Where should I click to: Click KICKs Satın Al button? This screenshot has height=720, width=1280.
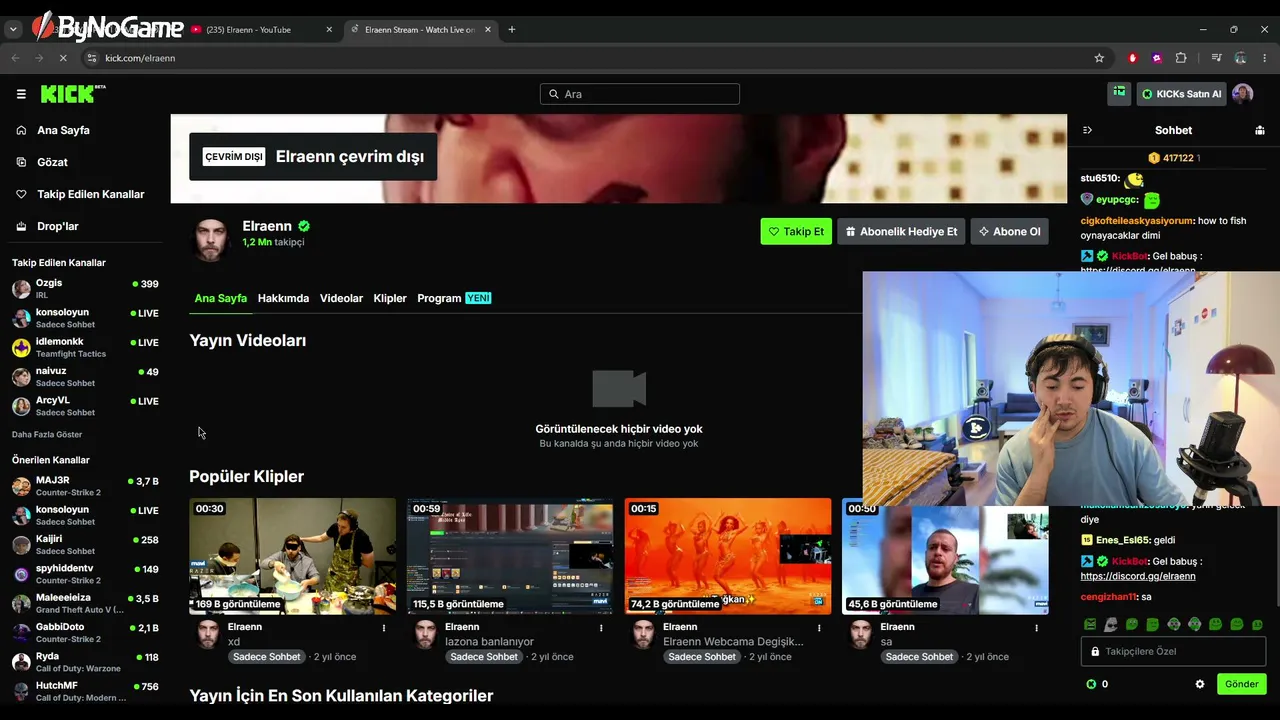coord(1181,94)
